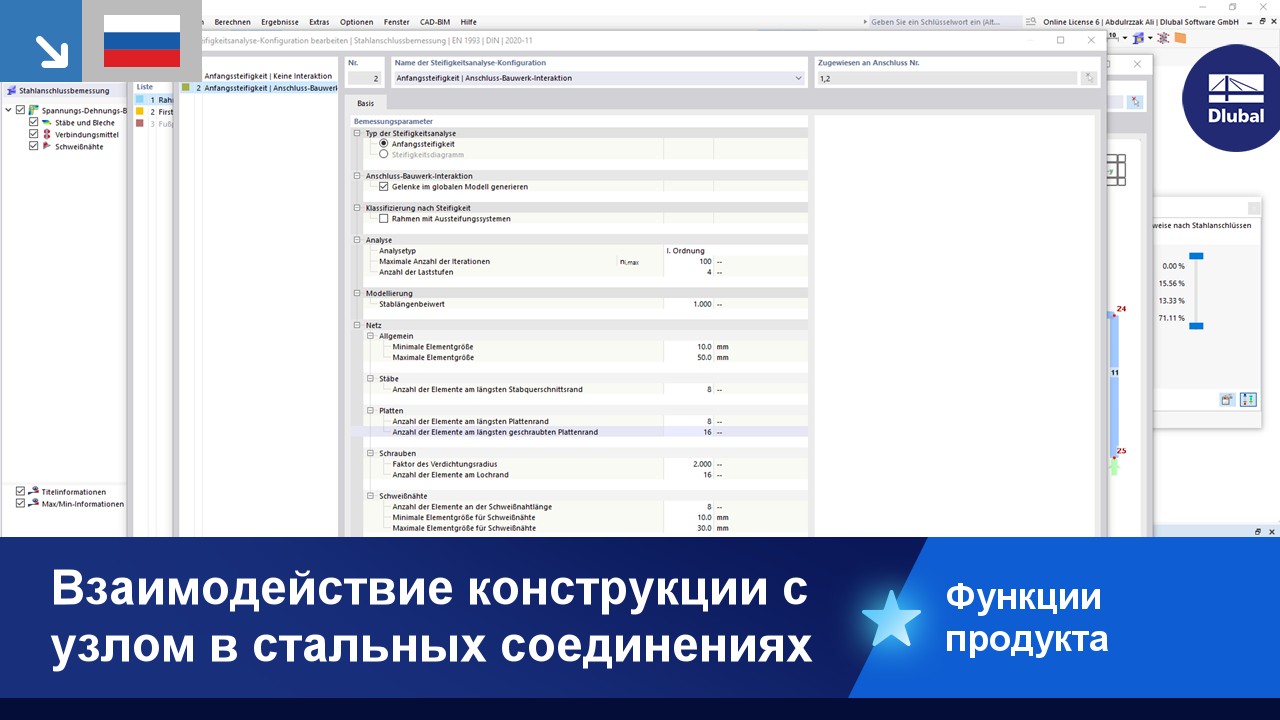Click the round Dlubal logo
Image resolution: width=1280 pixels, height=720 pixels.
coord(1236,98)
